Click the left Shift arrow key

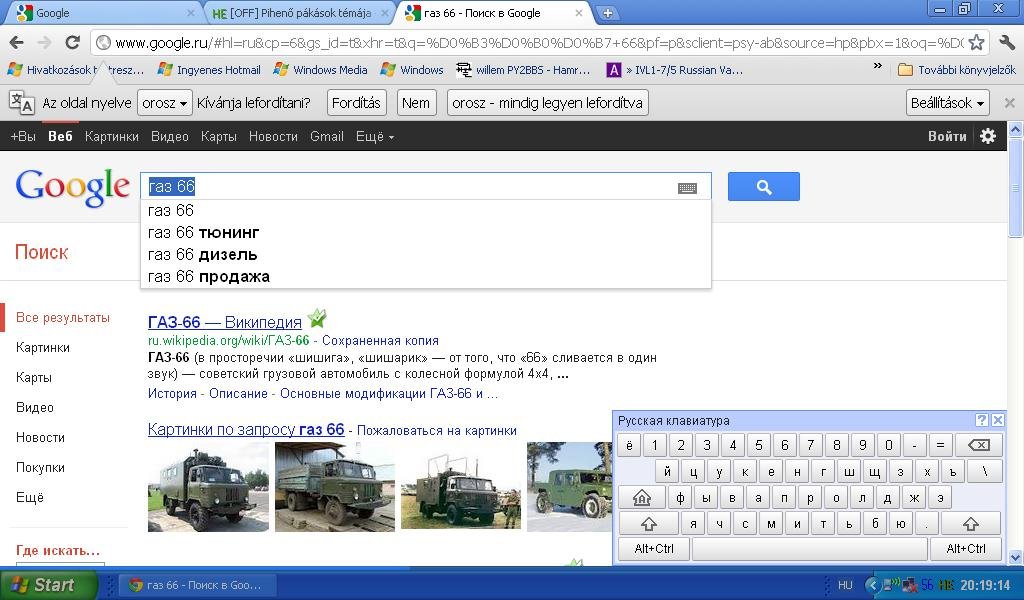pos(648,523)
